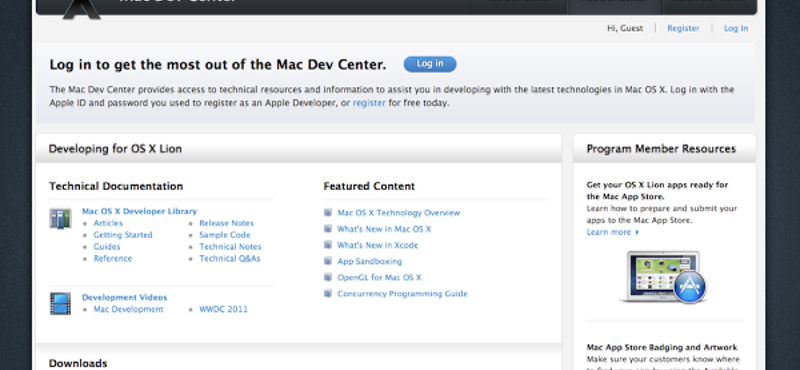Open OpenGL for Mac OS X link
The image size is (800, 370).
pos(379,278)
